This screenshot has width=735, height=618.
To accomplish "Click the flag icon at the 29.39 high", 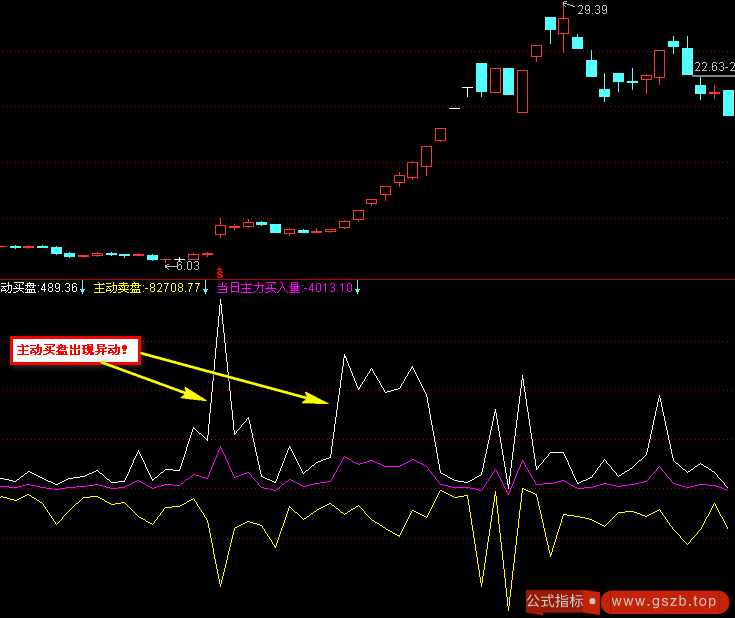I will point(569,6).
